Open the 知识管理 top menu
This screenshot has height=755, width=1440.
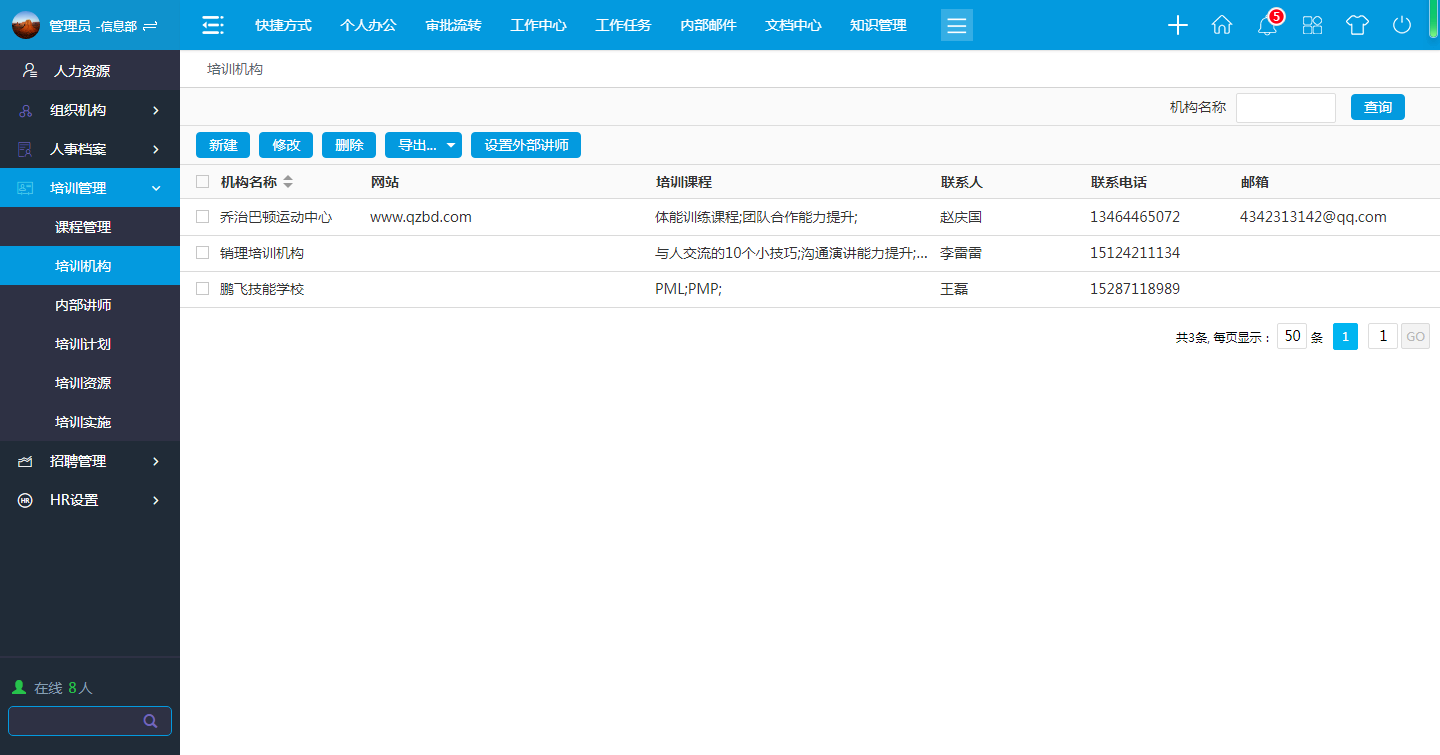click(878, 25)
